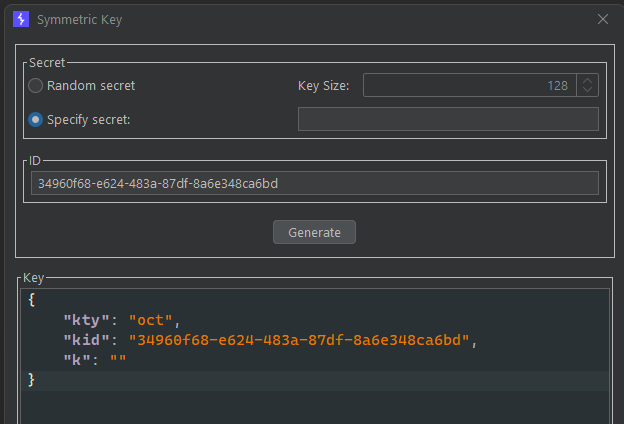
Task: Focus the Specify secret text field
Action: tap(448, 120)
